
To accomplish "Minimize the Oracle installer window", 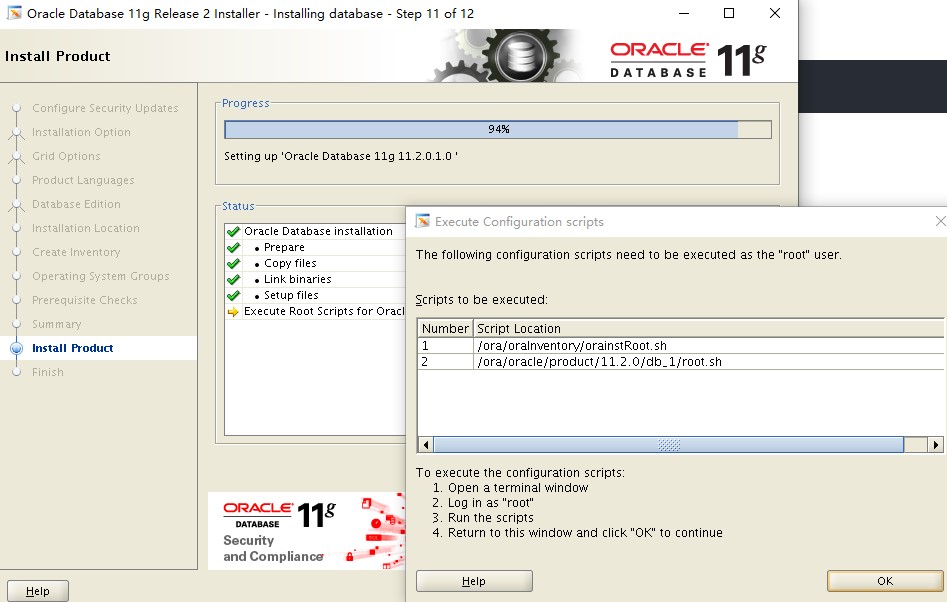I will pos(684,13).
